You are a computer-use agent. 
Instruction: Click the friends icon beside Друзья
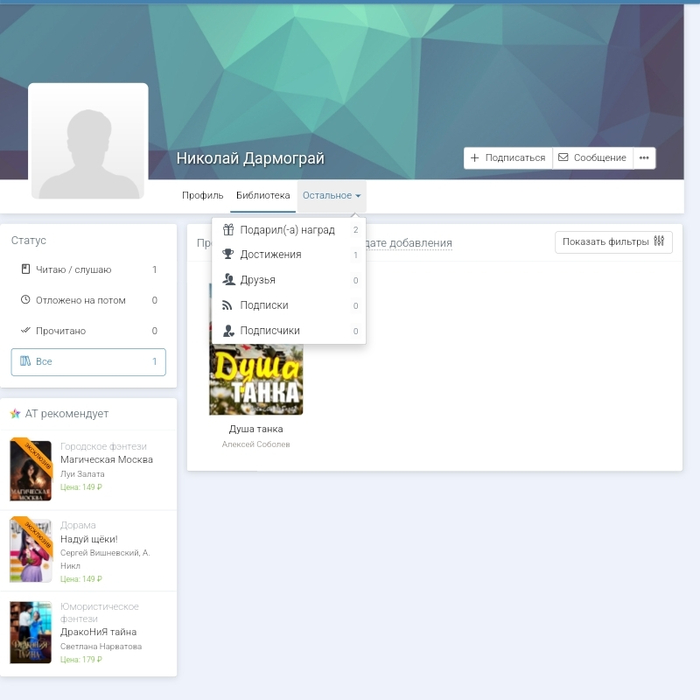pos(228,280)
